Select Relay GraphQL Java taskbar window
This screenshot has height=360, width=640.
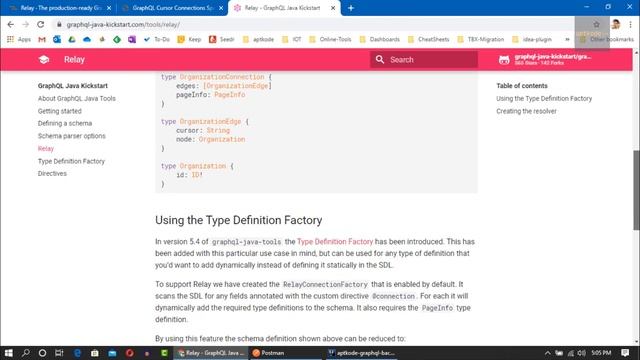[211, 353]
